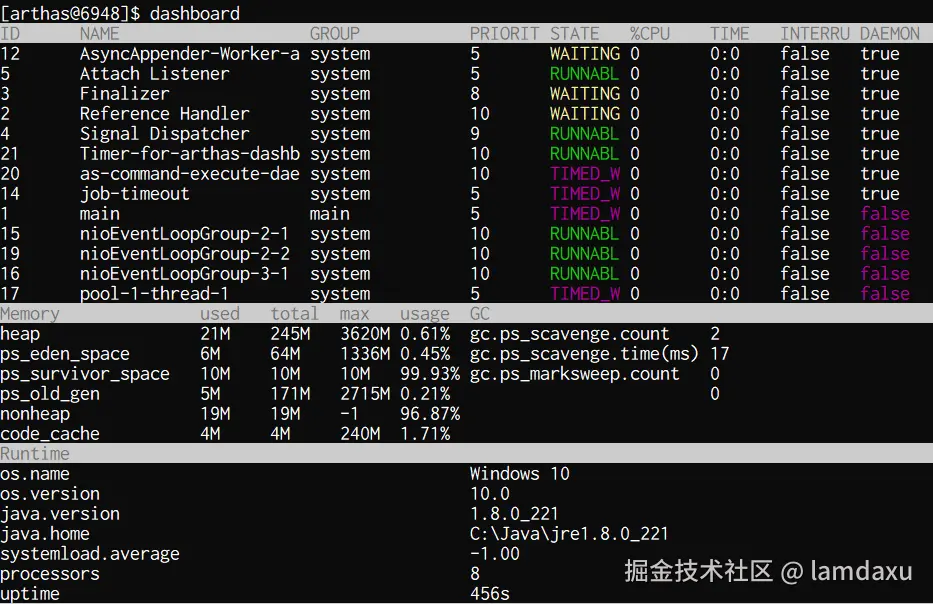The width and height of the screenshot is (933, 604).
Task: Select the NAME column header
Action: pos(99,33)
